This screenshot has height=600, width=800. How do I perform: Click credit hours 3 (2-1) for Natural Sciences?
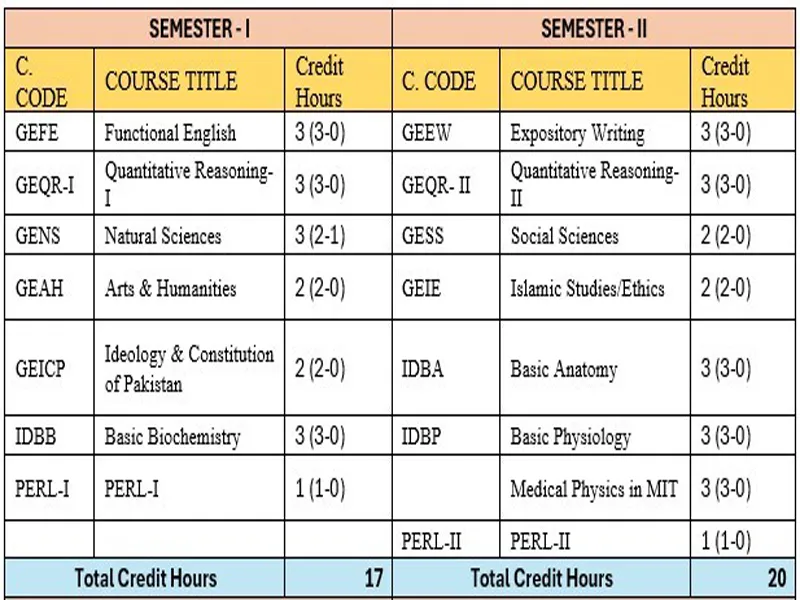[319, 236]
